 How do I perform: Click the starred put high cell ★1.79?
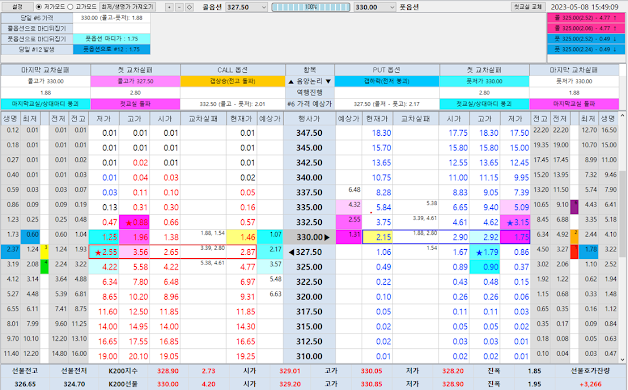pos(484,252)
